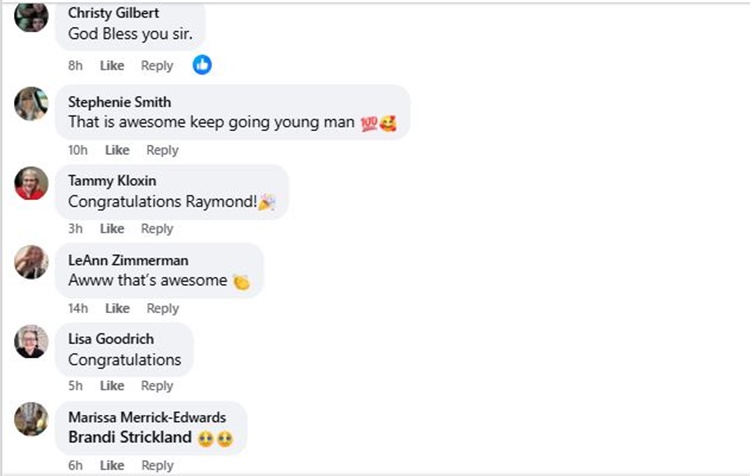Like Tammy Kloxin's congratulations comment
The height and width of the screenshot is (476, 750).
tap(112, 229)
